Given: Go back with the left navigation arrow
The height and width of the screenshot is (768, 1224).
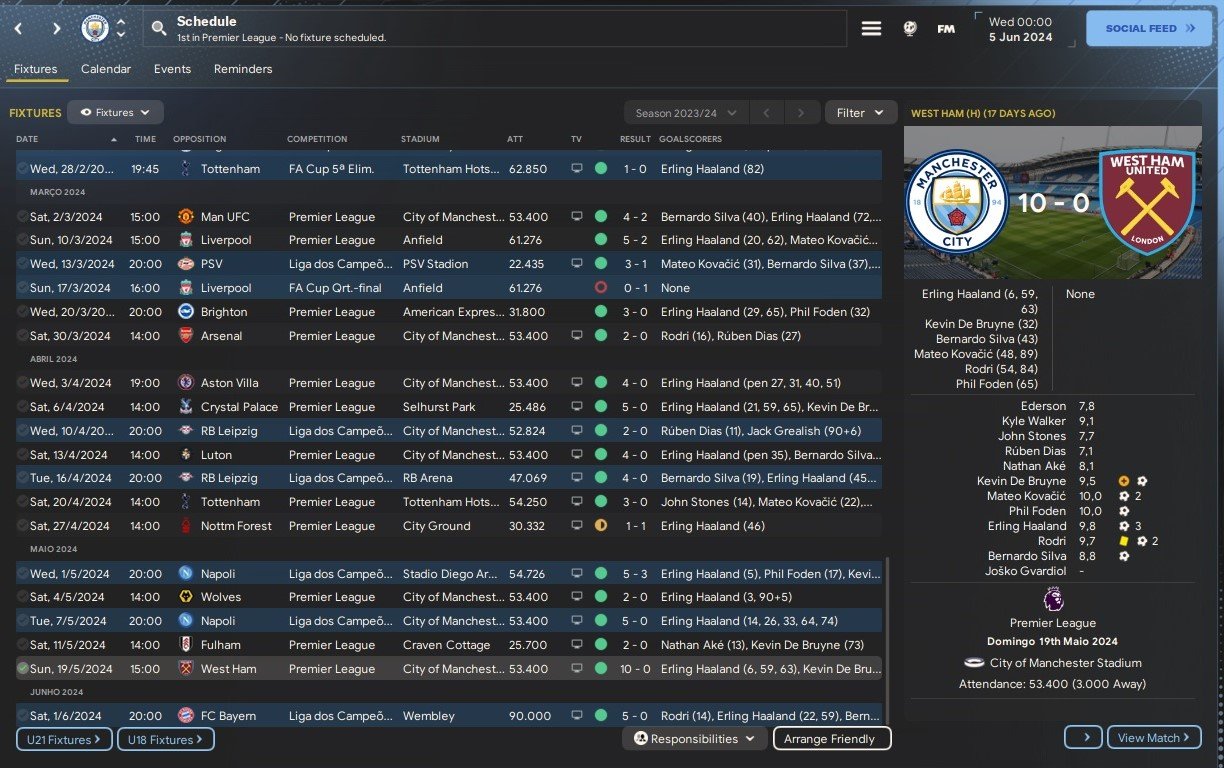Looking at the screenshot, I should [x=18, y=29].
